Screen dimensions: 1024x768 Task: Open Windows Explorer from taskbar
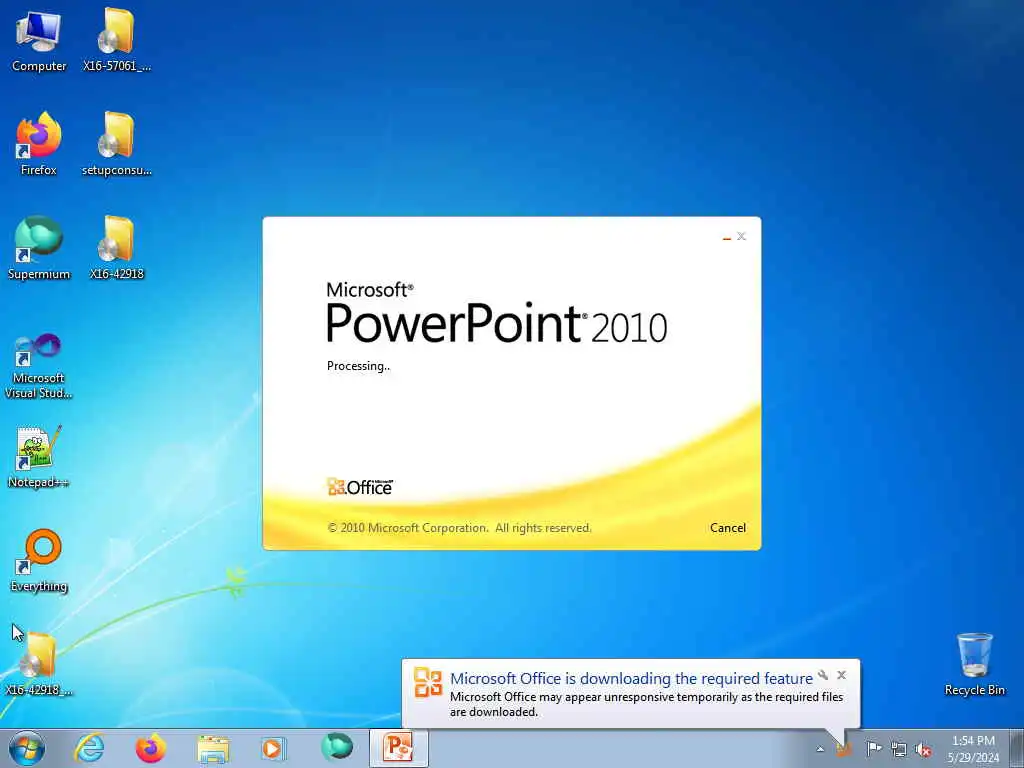pyautogui.click(x=212, y=748)
